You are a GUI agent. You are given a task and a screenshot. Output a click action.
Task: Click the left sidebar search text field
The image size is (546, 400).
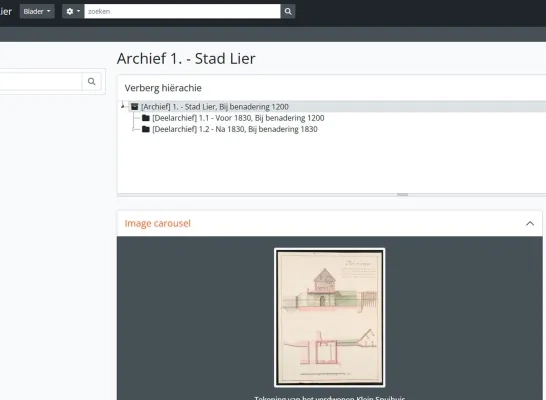tap(40, 81)
